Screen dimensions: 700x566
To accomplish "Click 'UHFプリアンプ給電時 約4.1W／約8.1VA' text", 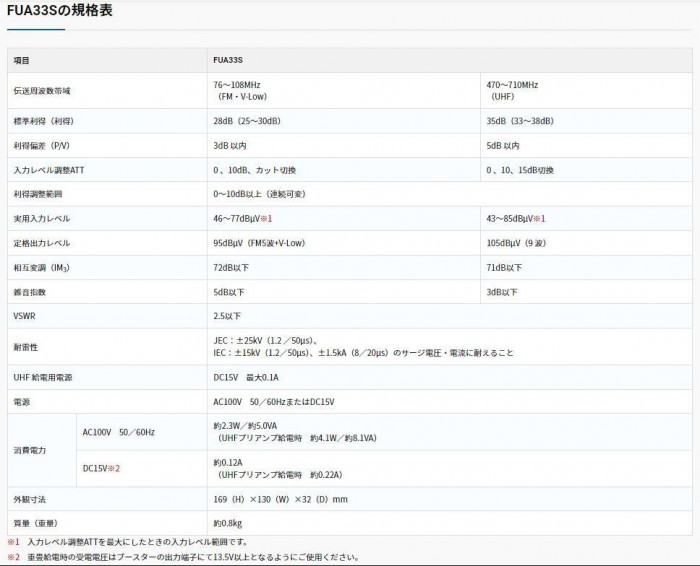I will (x=297, y=438).
